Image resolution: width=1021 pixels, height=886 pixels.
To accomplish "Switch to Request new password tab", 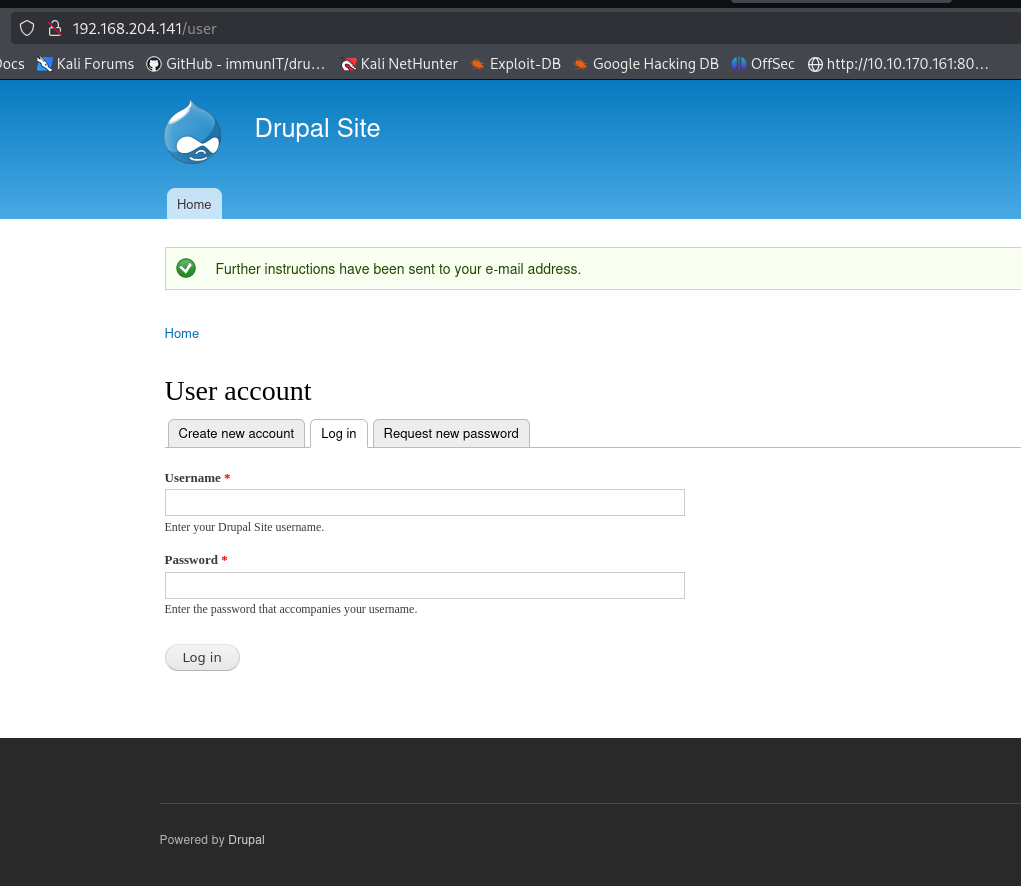I will tap(451, 433).
